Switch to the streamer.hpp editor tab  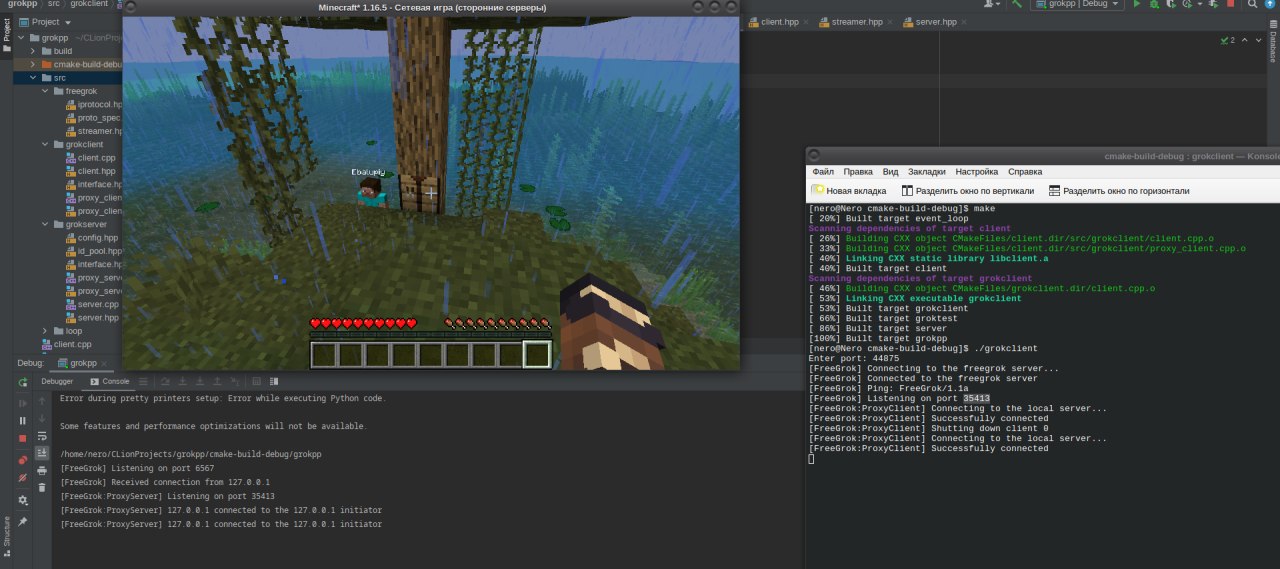(x=850, y=21)
